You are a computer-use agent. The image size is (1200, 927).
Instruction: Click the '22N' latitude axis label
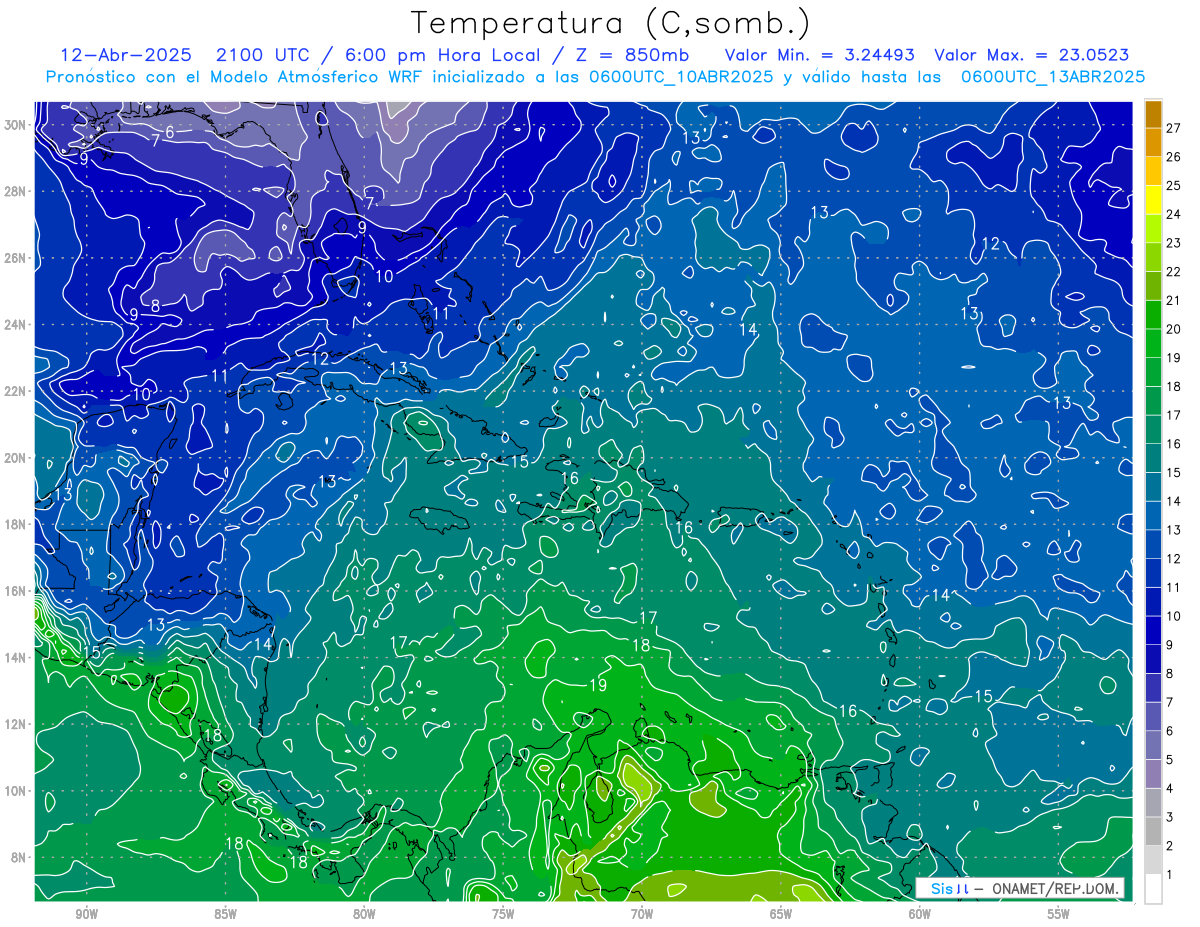click(x=16, y=391)
